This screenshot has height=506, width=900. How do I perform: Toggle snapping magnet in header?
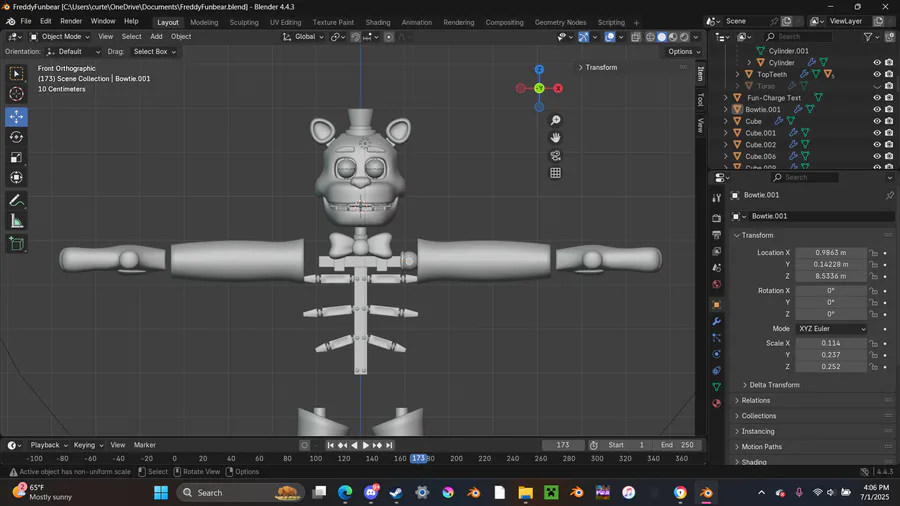(355, 37)
